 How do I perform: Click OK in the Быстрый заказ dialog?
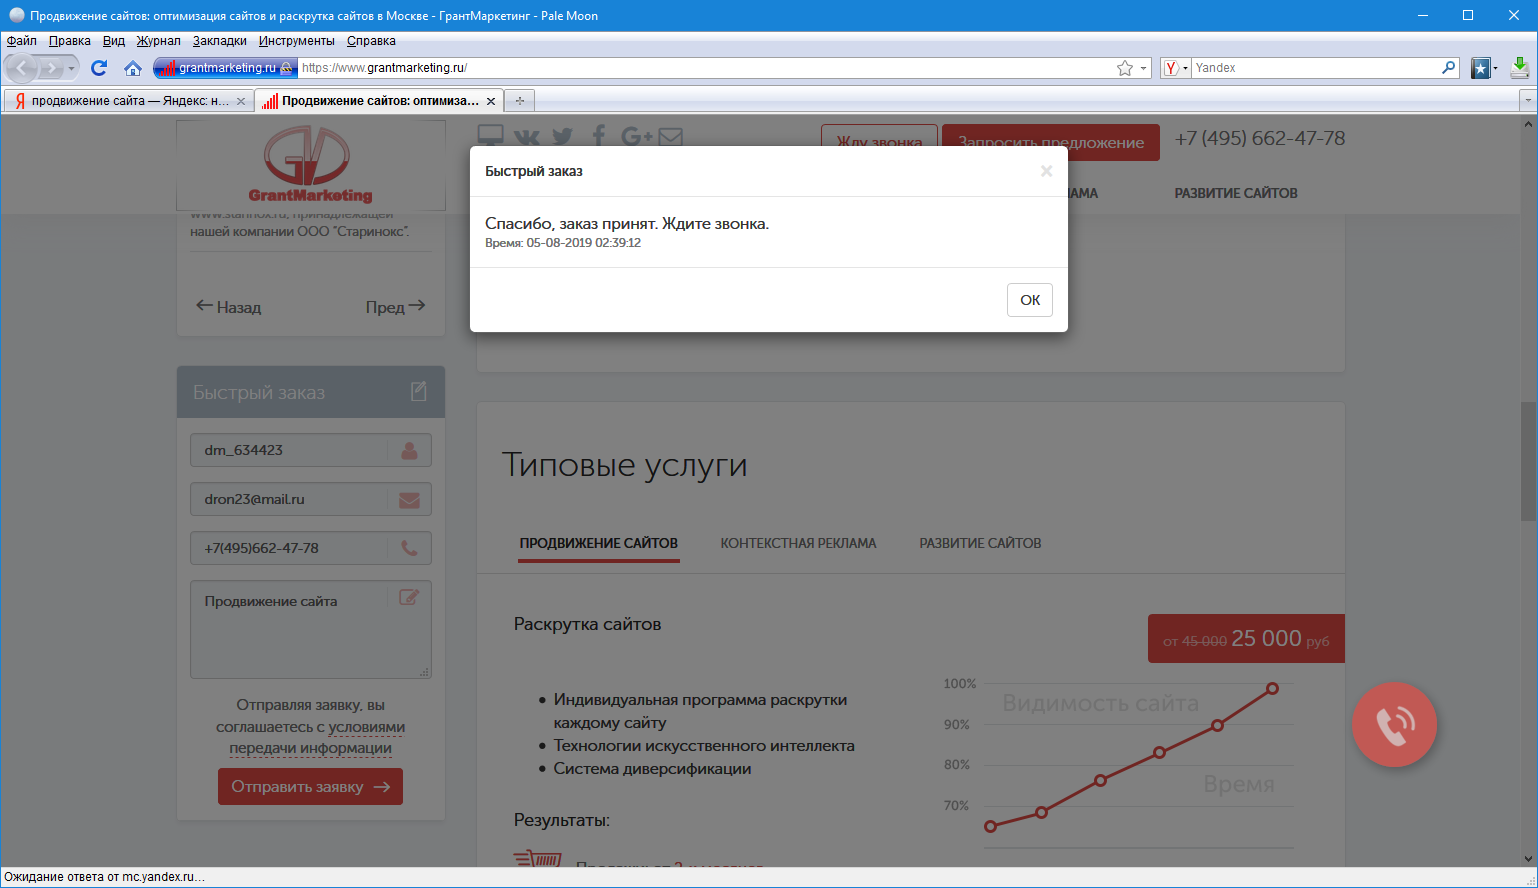coord(1030,300)
